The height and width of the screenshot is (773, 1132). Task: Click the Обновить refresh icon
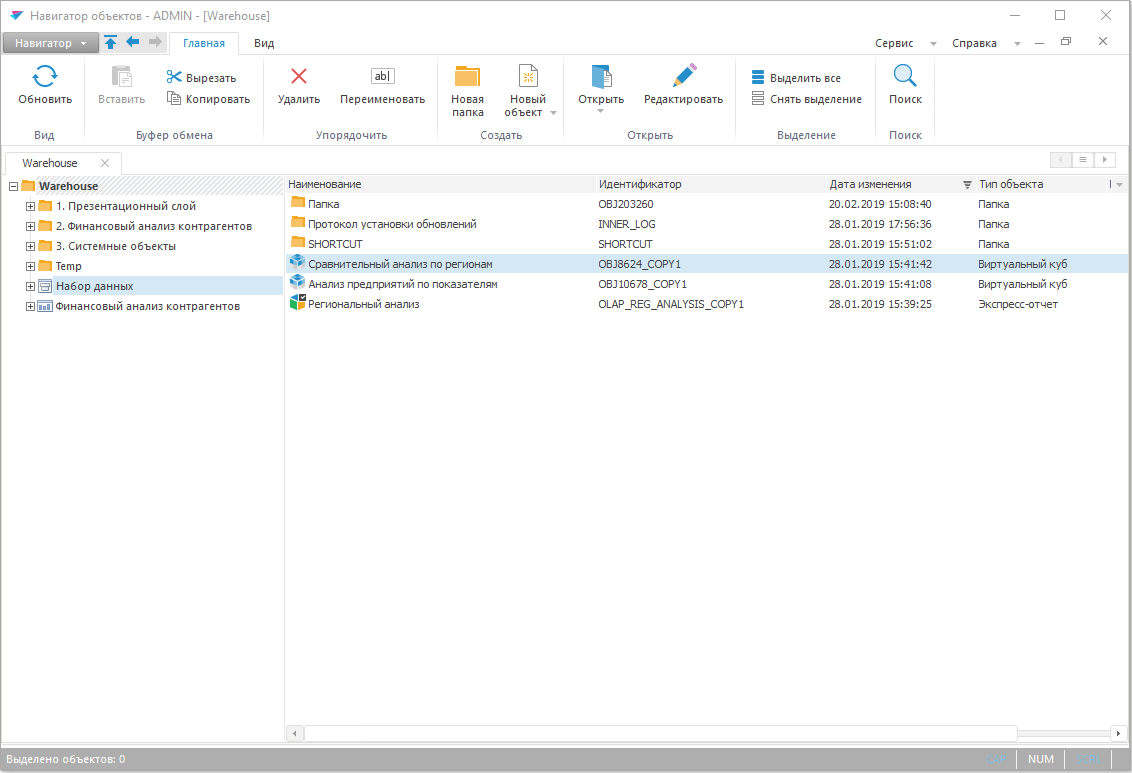point(45,77)
